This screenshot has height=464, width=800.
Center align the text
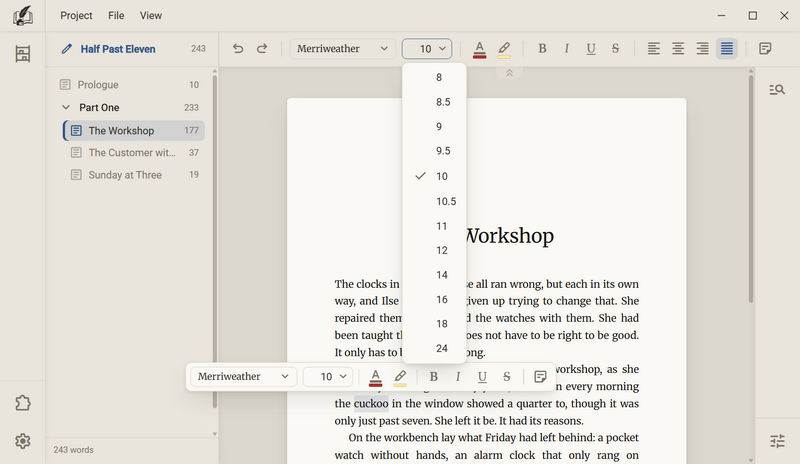[678, 48]
